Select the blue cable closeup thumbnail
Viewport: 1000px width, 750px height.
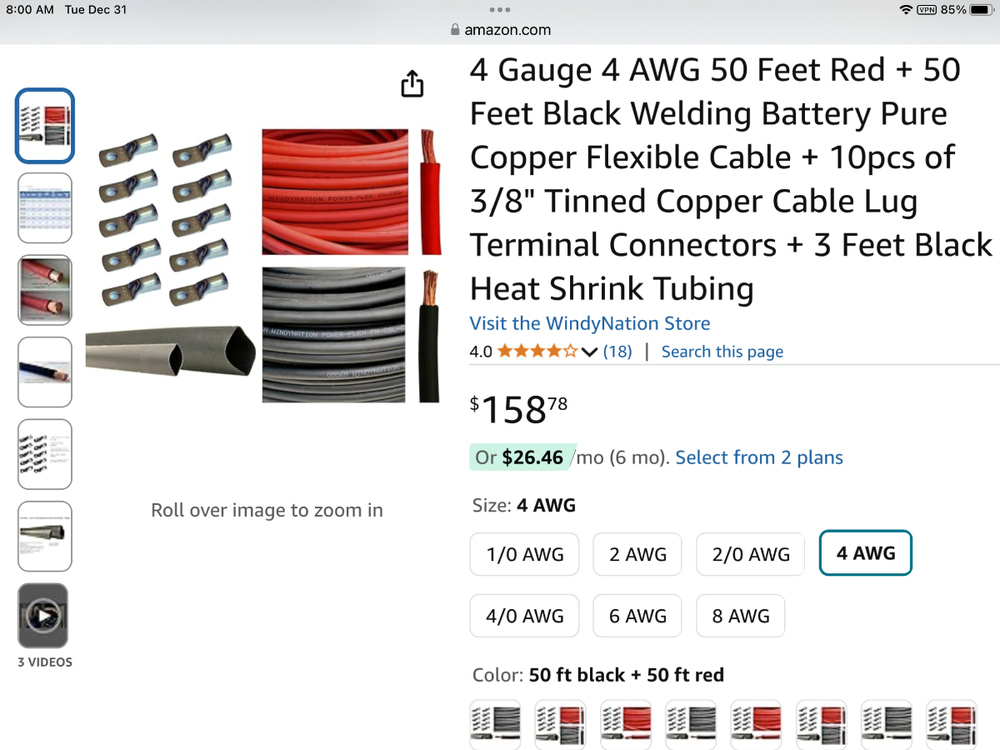44,372
